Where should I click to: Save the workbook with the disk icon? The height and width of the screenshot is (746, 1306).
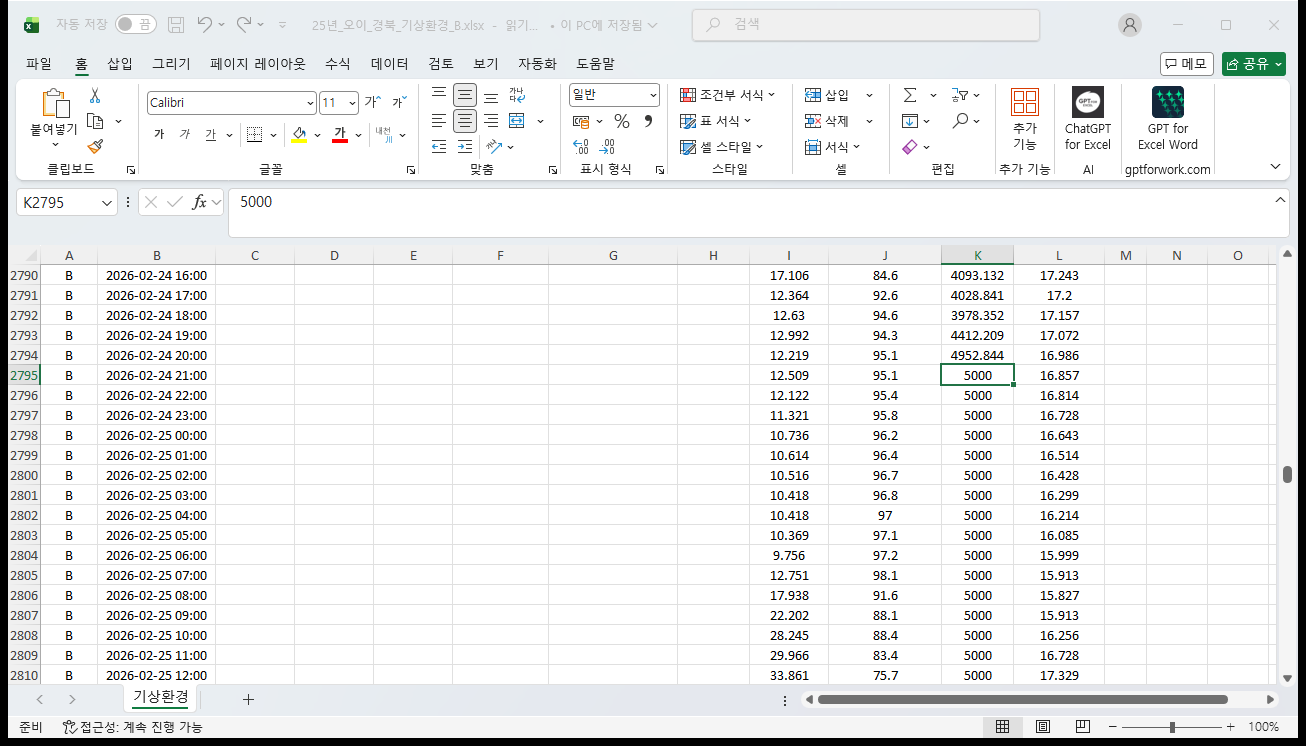[x=176, y=24]
